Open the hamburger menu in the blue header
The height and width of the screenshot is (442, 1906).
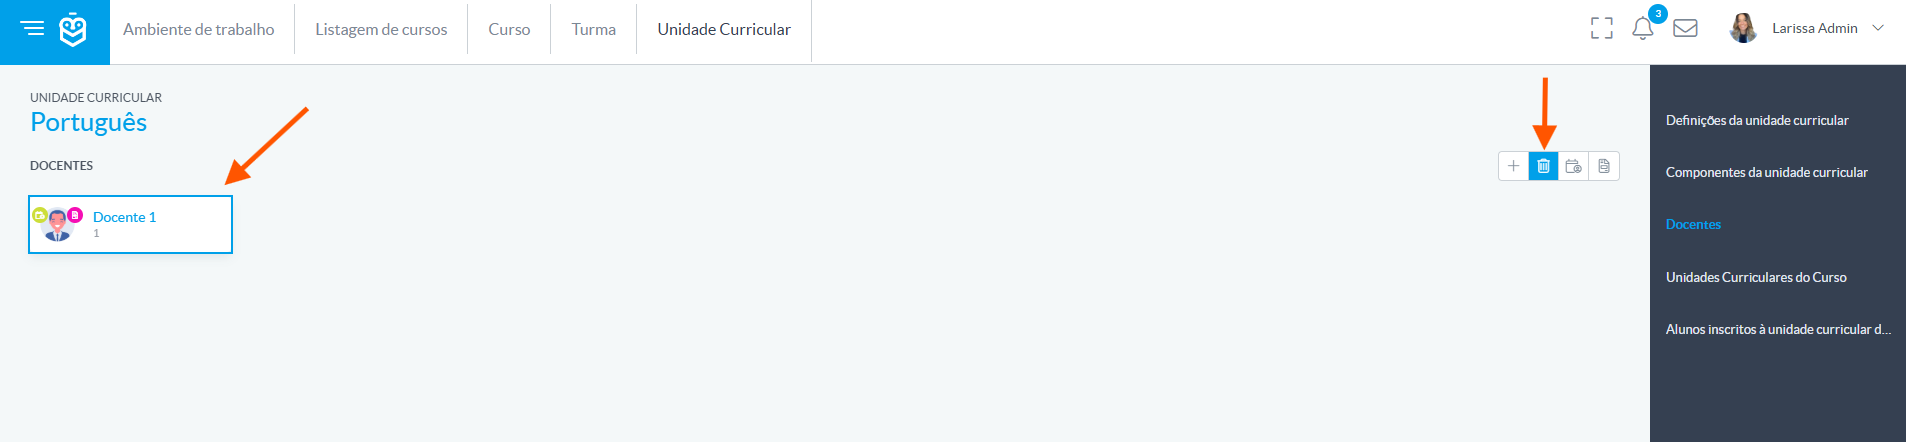click(33, 29)
